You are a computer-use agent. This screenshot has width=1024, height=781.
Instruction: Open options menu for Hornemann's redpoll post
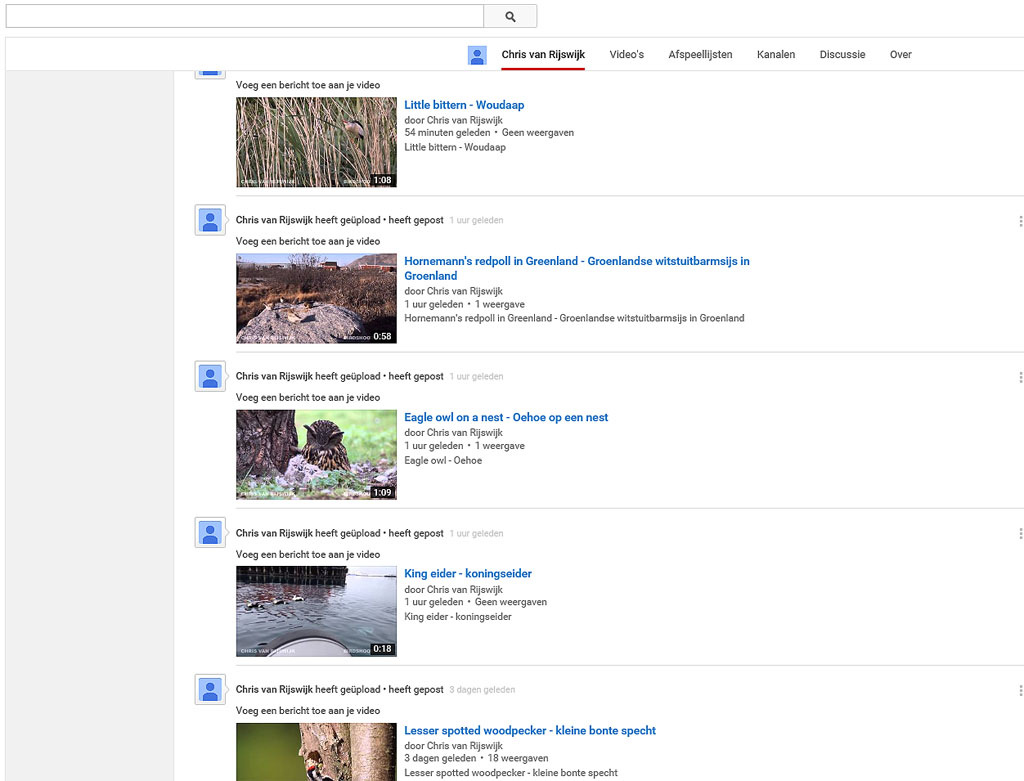[x=1020, y=221]
